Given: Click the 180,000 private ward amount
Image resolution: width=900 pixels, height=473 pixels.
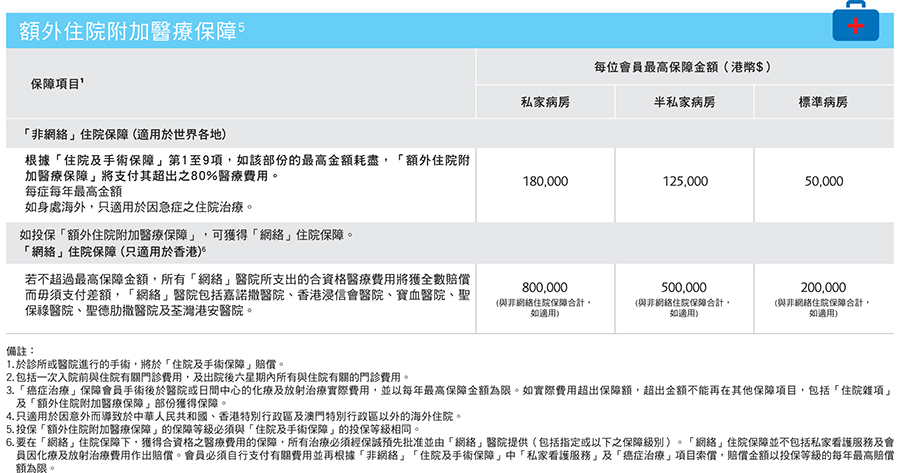Looking at the screenshot, I should (545, 181).
